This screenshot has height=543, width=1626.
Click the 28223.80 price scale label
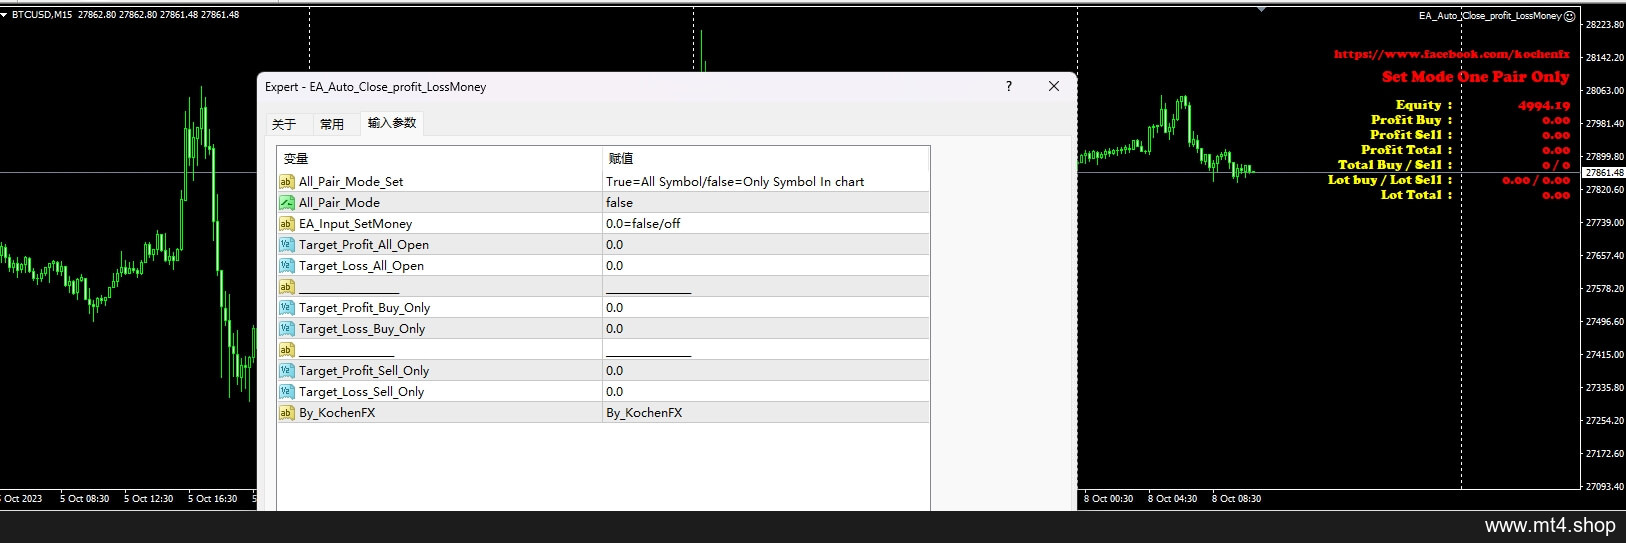pos(1605,25)
